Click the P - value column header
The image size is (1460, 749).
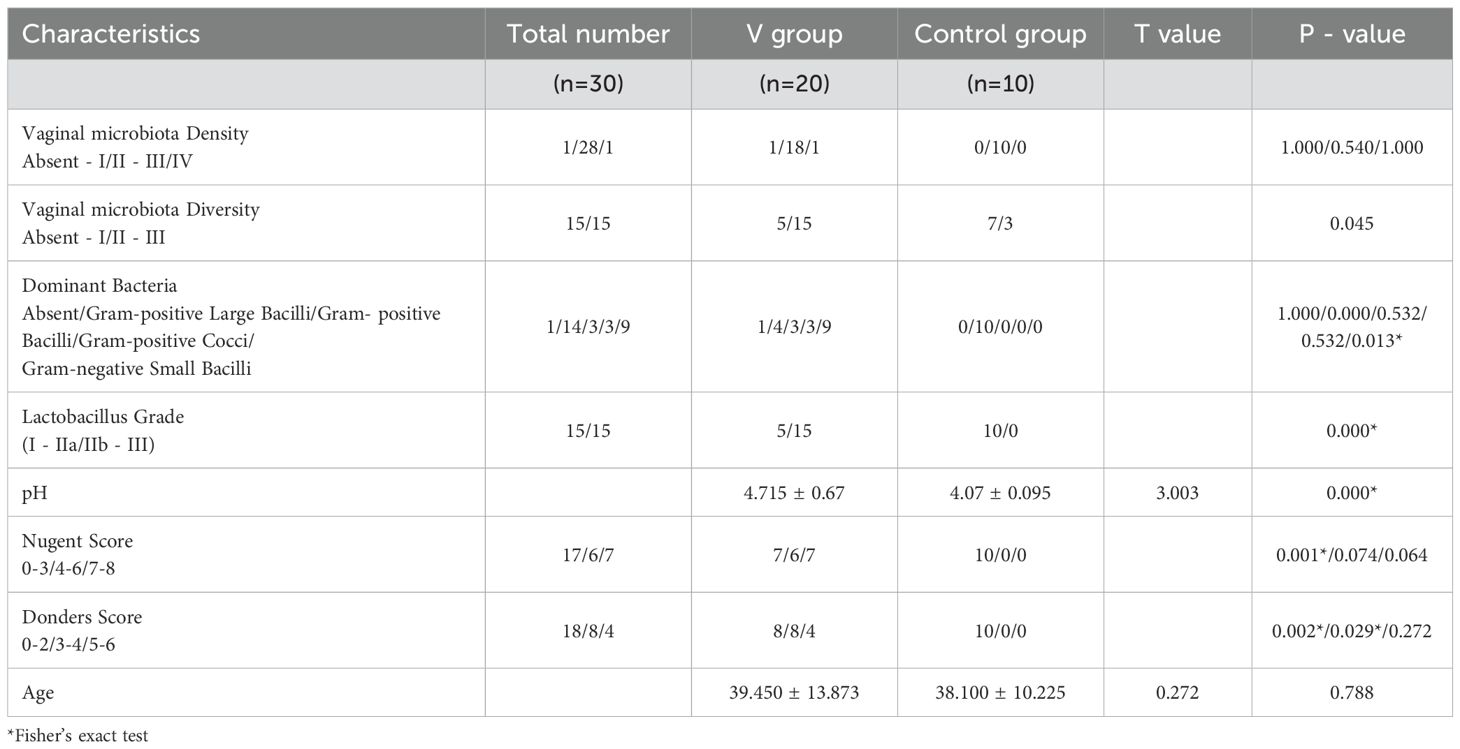coord(1351,34)
